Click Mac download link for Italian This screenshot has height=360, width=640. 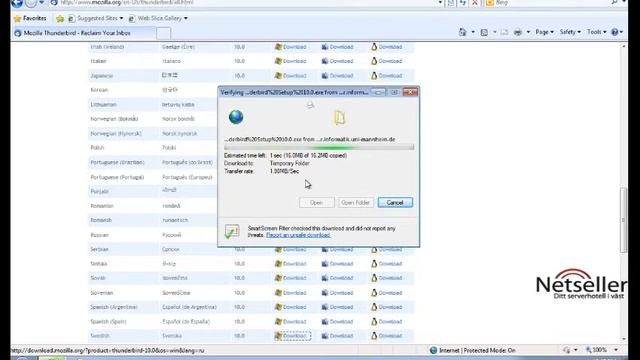337,61
